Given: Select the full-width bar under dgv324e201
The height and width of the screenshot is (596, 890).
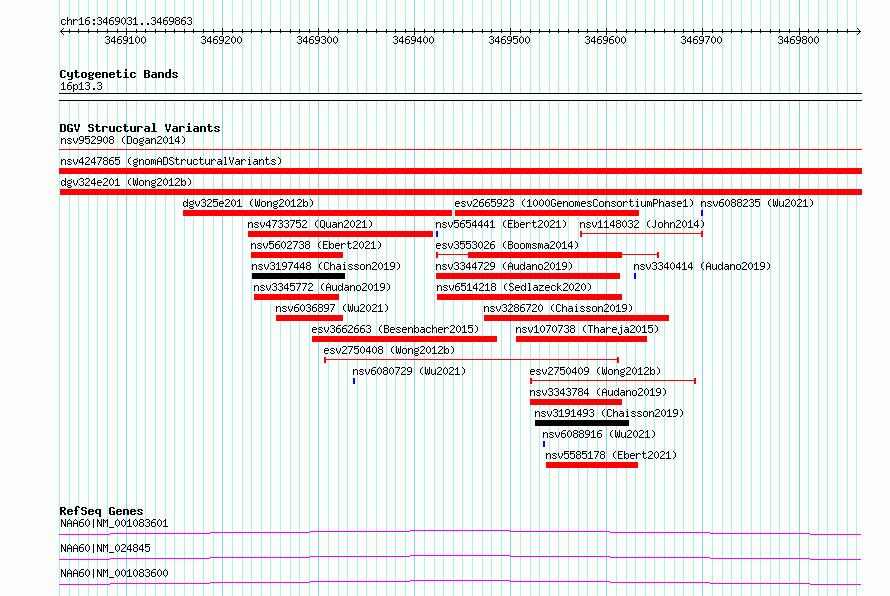Looking at the screenshot, I should pos(460,192).
